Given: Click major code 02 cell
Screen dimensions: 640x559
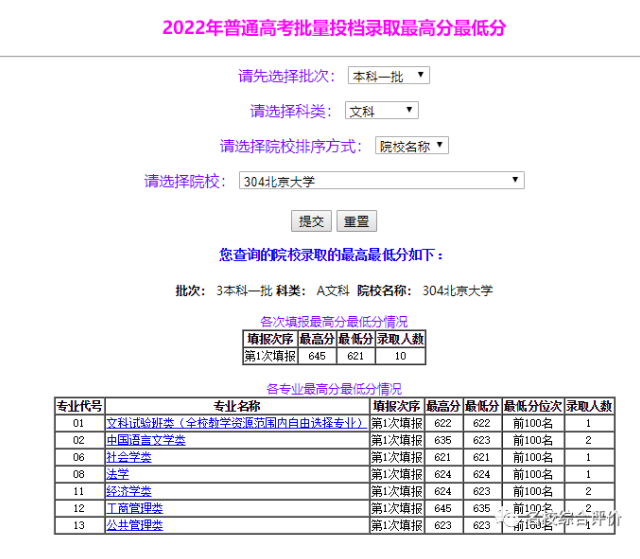Looking at the screenshot, I should coord(78,440).
